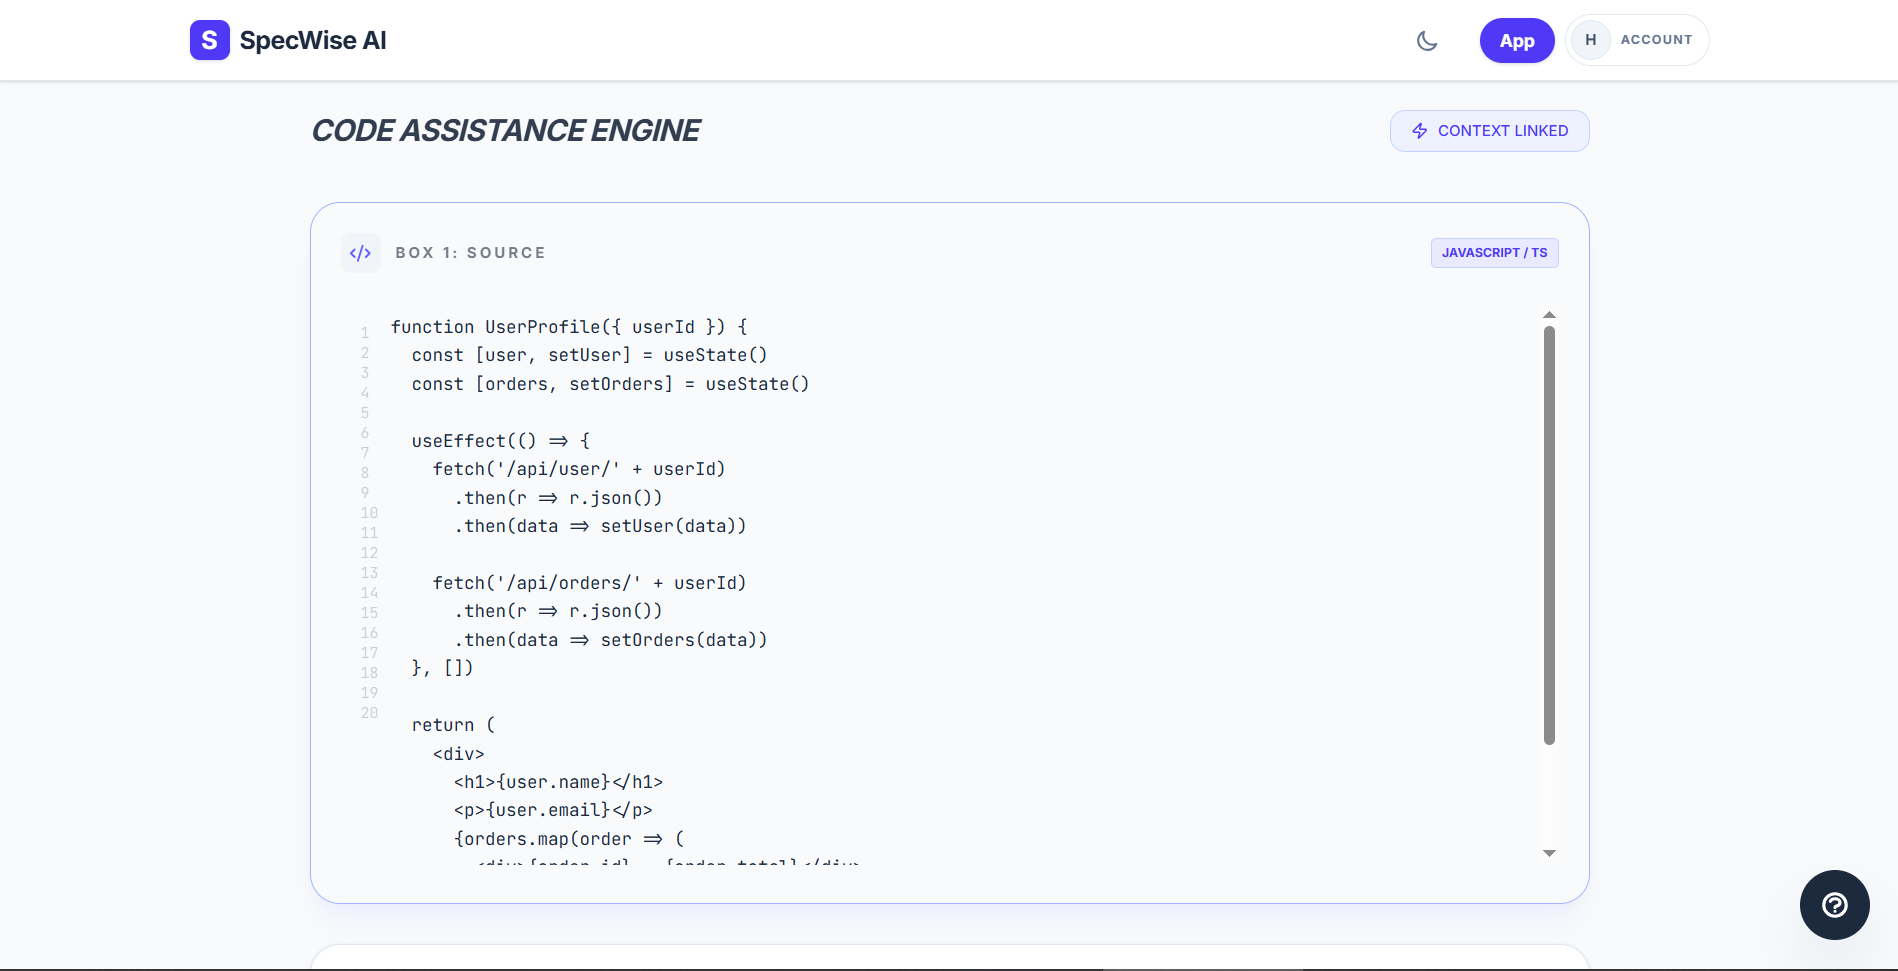Click the '{orders.map(order => (' line
Image resolution: width=1898 pixels, height=971 pixels.
(569, 839)
